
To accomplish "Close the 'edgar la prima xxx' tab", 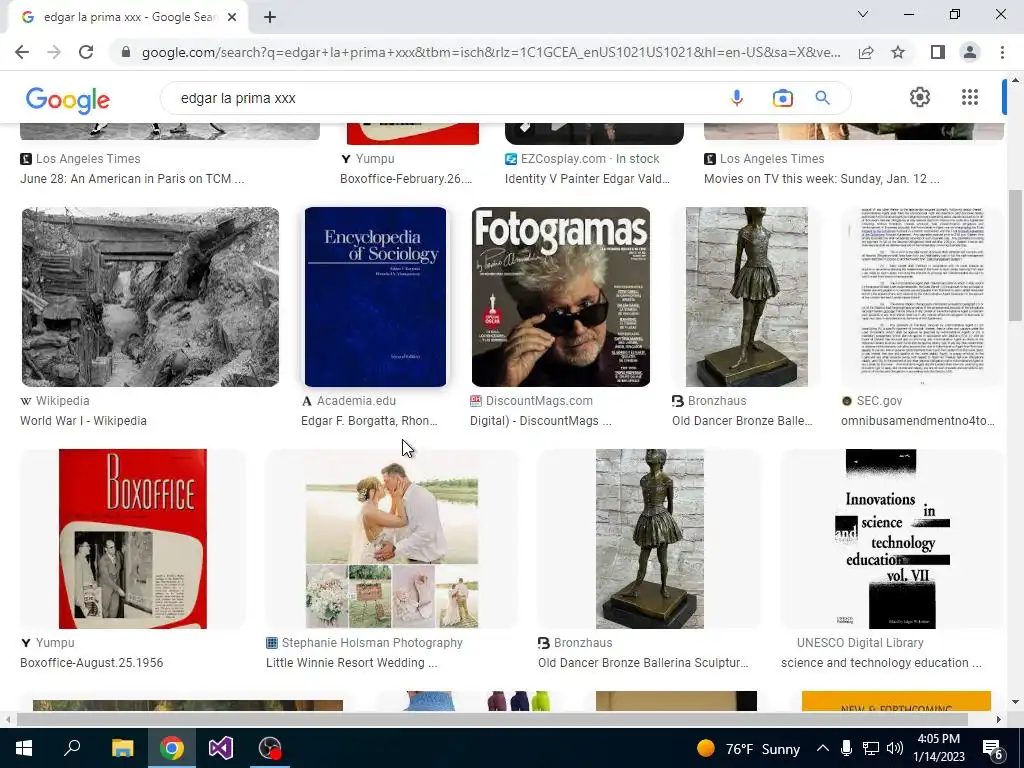I will click(x=232, y=17).
